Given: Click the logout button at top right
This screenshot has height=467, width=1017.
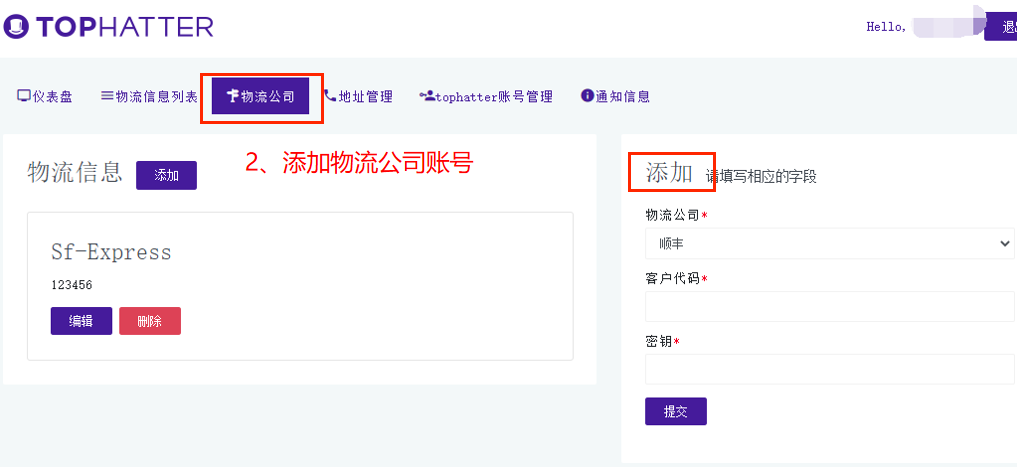Looking at the screenshot, I should pos(1001,27).
